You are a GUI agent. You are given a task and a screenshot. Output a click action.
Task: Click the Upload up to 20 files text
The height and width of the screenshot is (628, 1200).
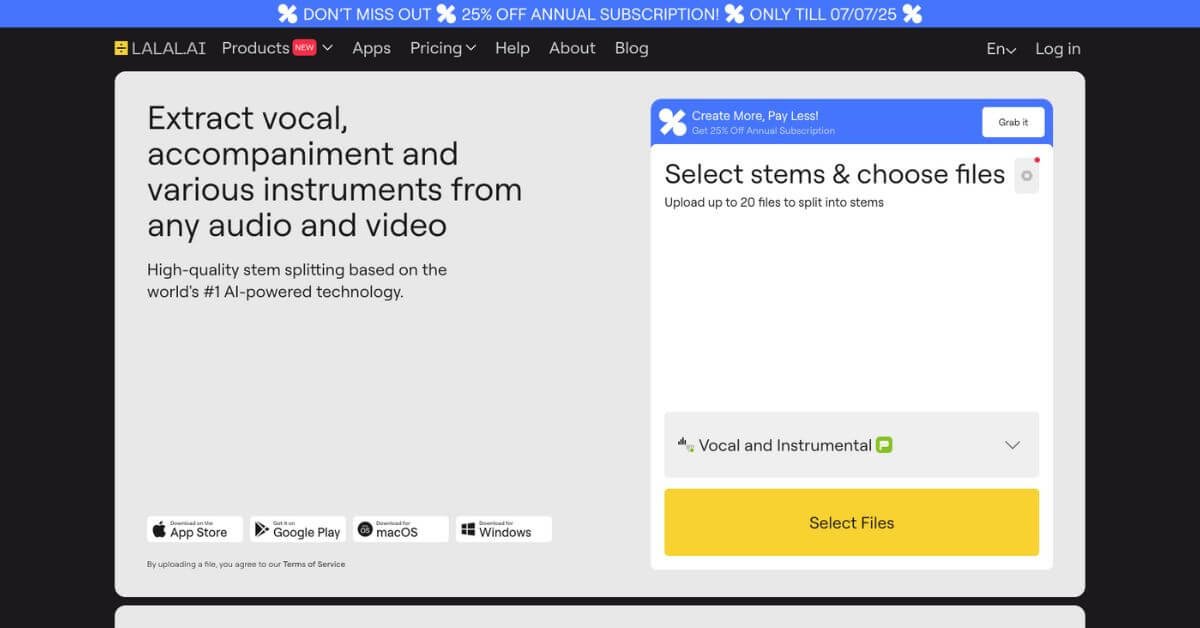click(x=774, y=202)
